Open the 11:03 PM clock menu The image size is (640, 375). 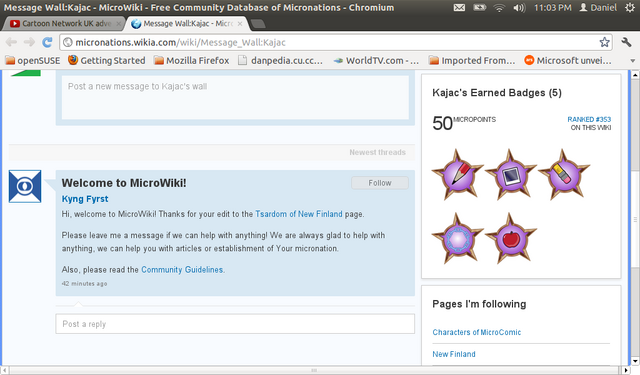click(553, 7)
